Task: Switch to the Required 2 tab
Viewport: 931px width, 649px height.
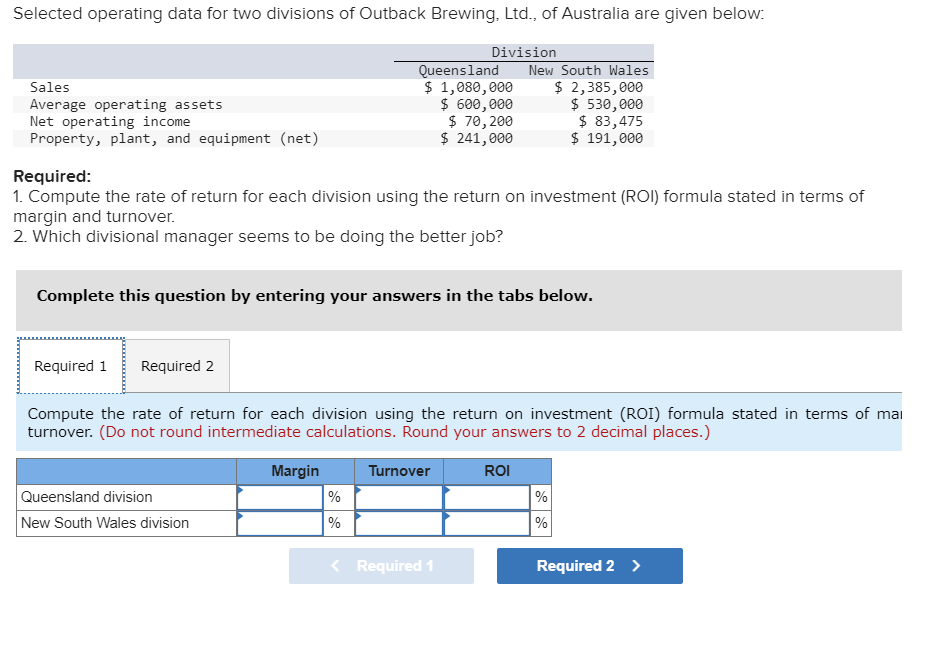Action: [177, 365]
